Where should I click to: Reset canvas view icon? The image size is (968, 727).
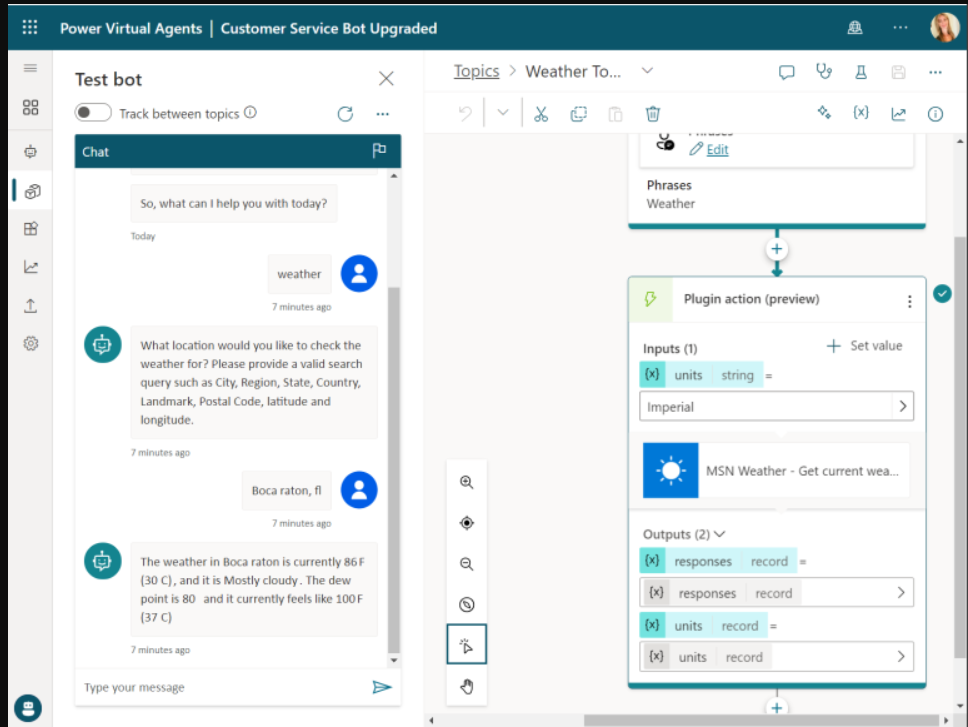pyautogui.click(x=467, y=604)
